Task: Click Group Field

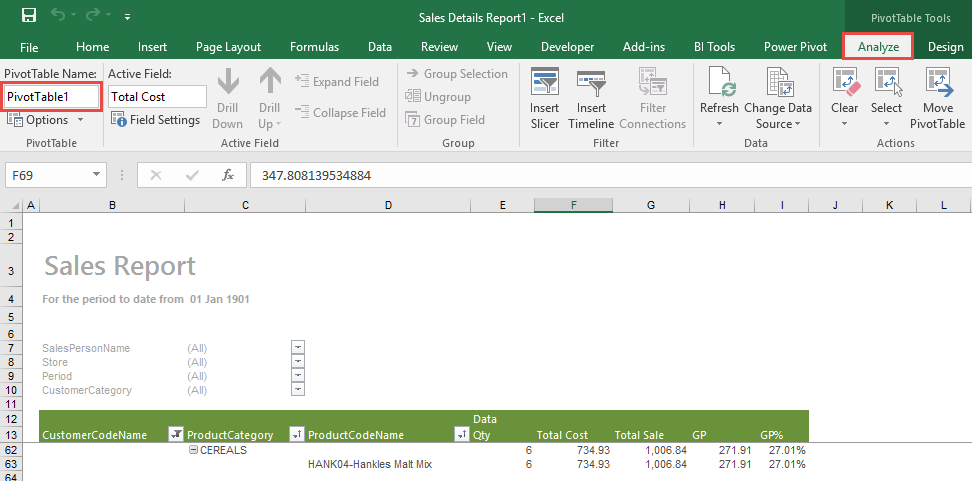Action: coord(445,120)
